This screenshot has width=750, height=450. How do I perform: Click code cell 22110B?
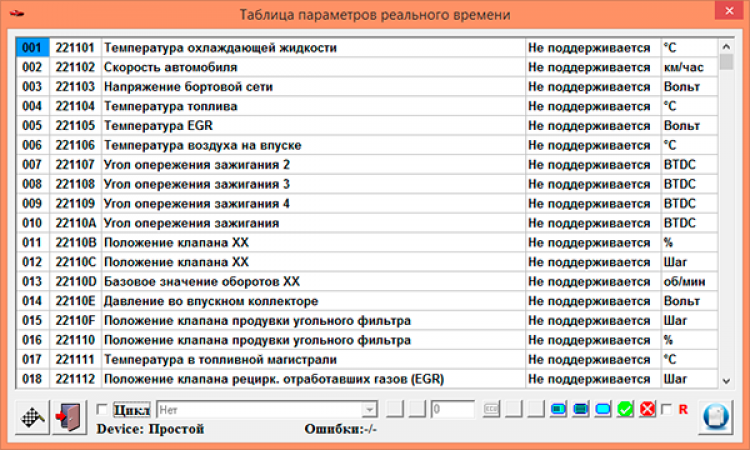click(x=76, y=243)
